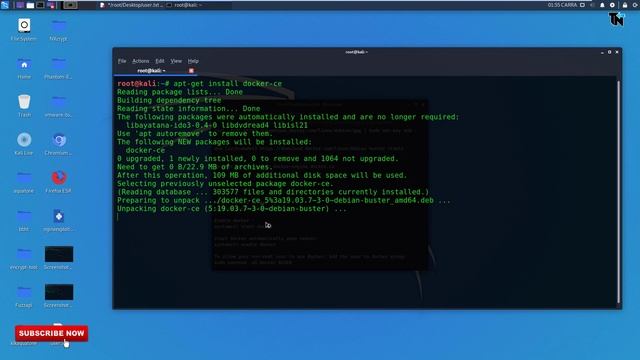Open the Trash desktop icon
Viewport: 640px width, 360px height.
pos(24,102)
